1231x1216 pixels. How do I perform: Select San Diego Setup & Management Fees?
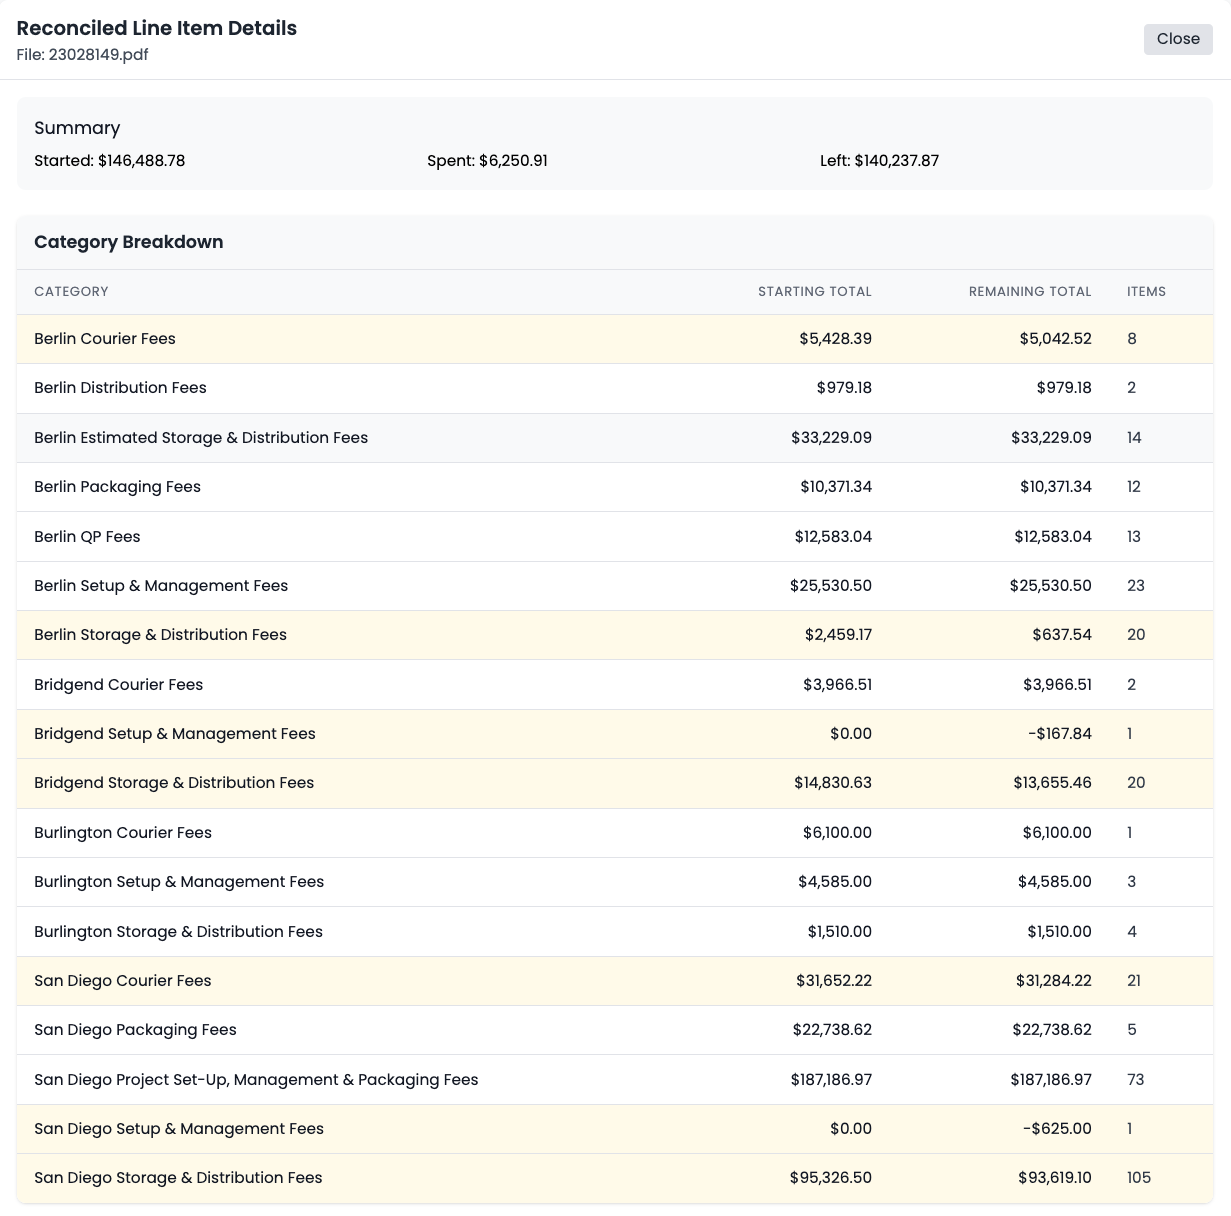(615, 1129)
